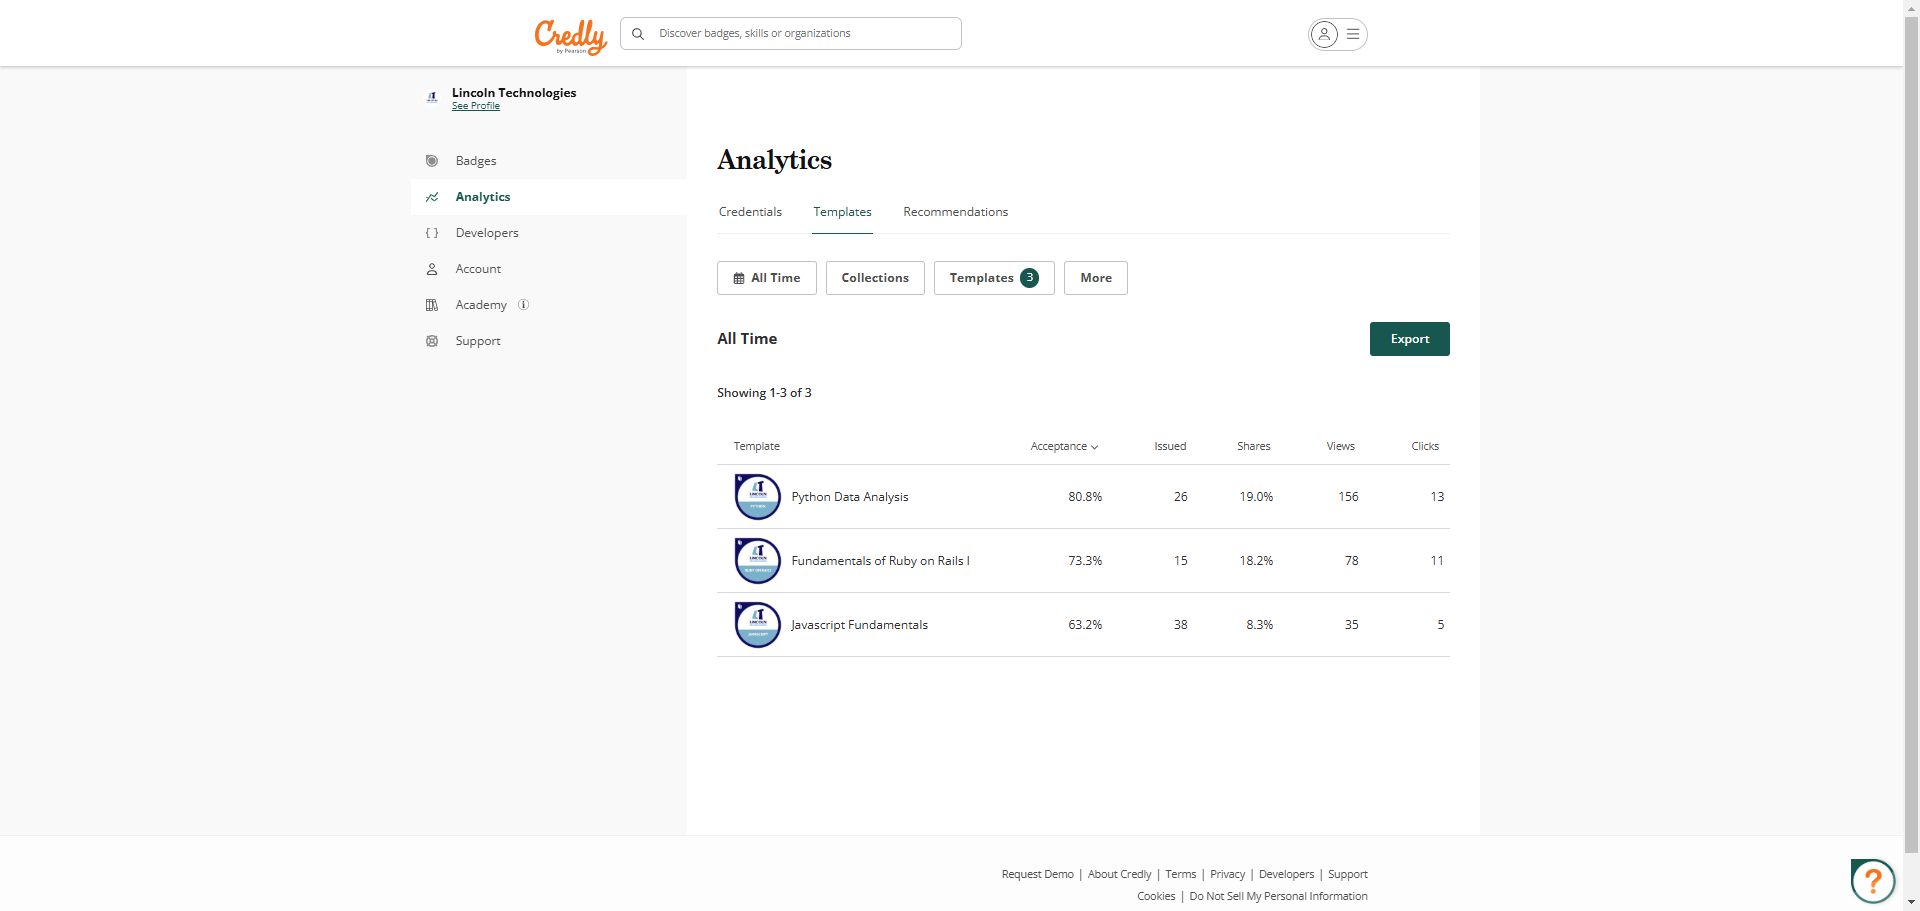The image size is (1920, 911).
Task: Click the Academy info icon
Action: [523, 305]
